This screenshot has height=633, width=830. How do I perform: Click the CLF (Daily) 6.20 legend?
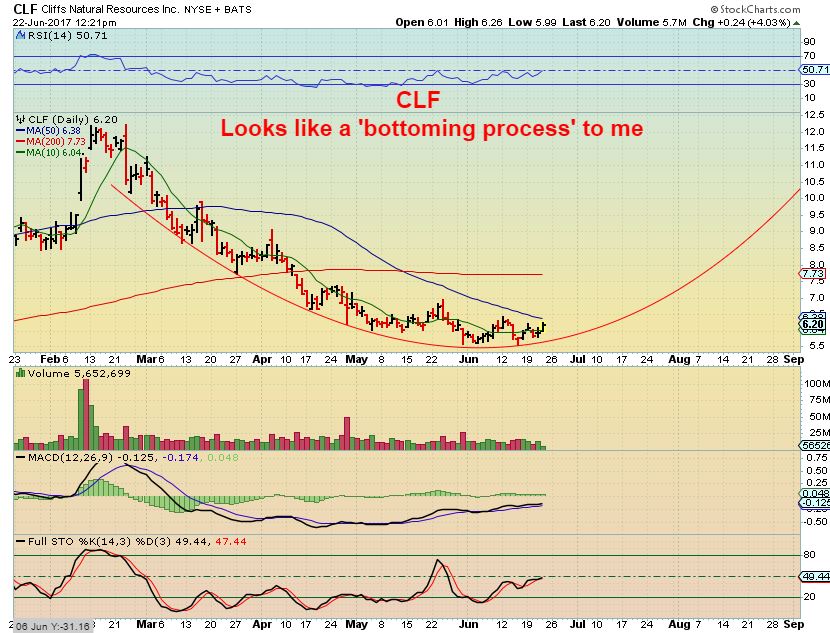click(x=73, y=120)
